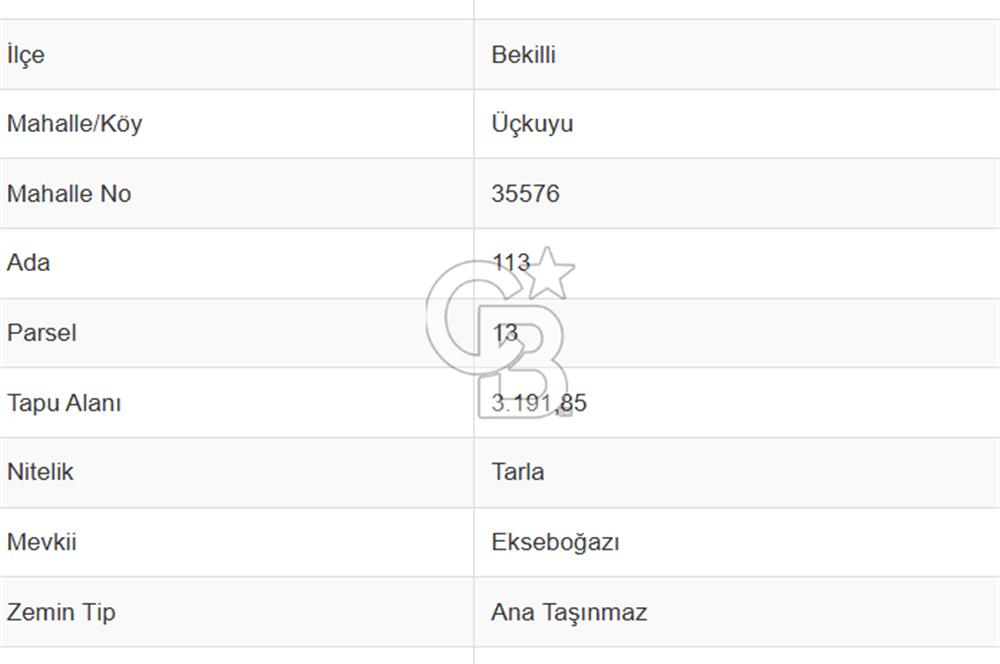Viewport: 1000px width, 664px height.
Task: Click the Tapu Alanı label
Action: 64,402
